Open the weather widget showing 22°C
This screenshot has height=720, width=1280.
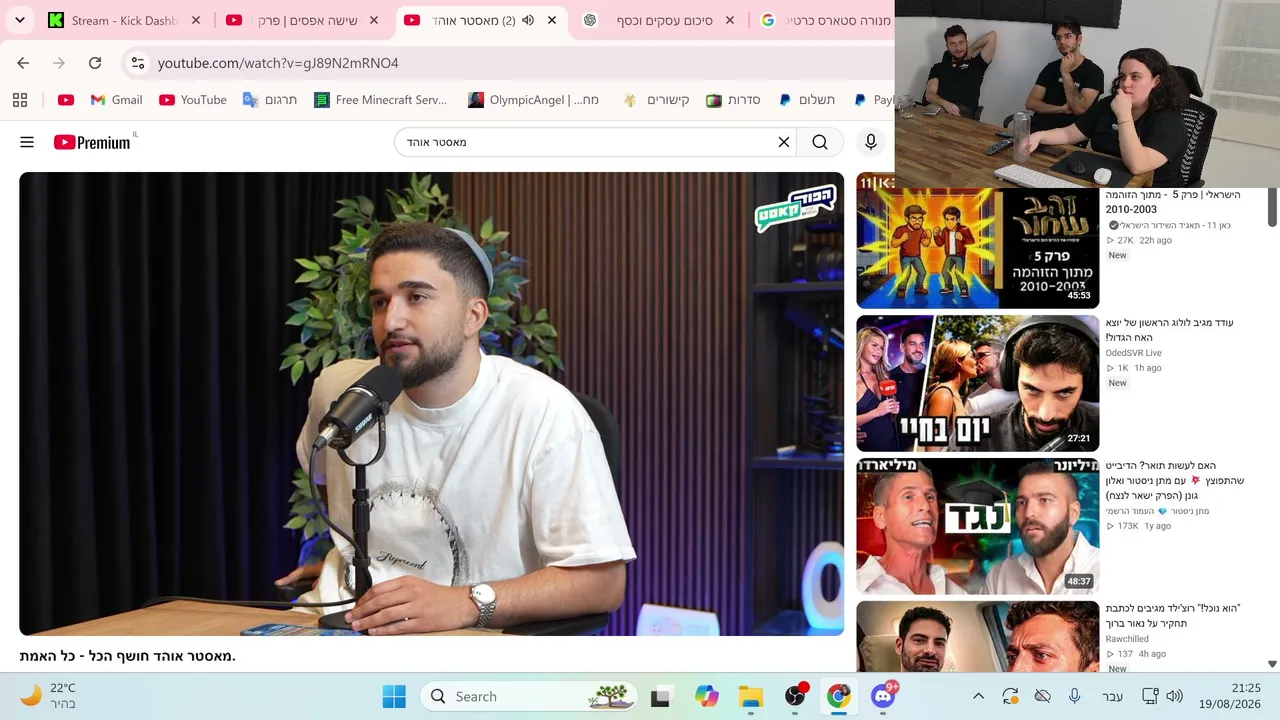coord(48,696)
